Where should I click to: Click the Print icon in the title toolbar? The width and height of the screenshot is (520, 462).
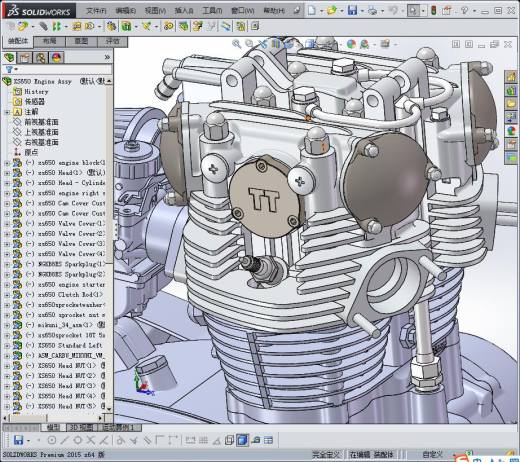[372, 11]
